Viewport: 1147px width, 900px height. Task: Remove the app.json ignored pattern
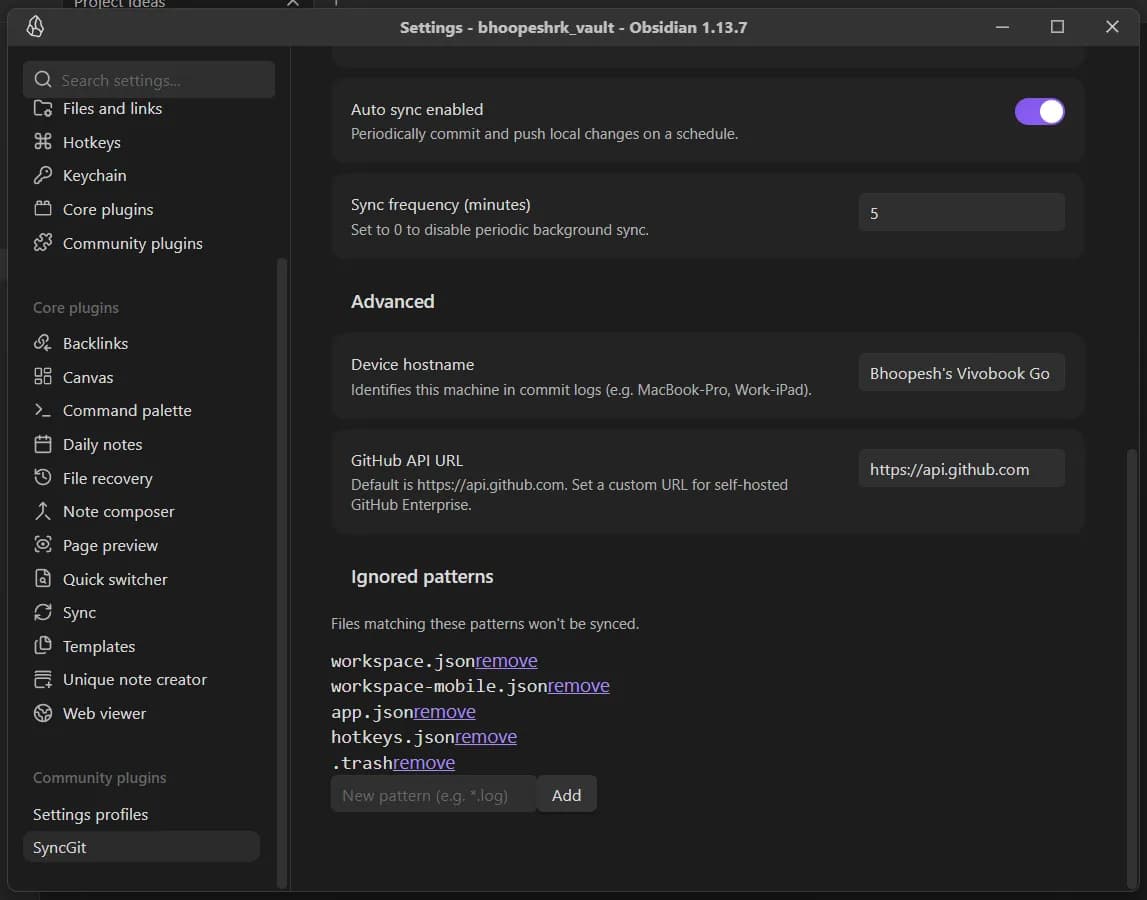point(445,711)
